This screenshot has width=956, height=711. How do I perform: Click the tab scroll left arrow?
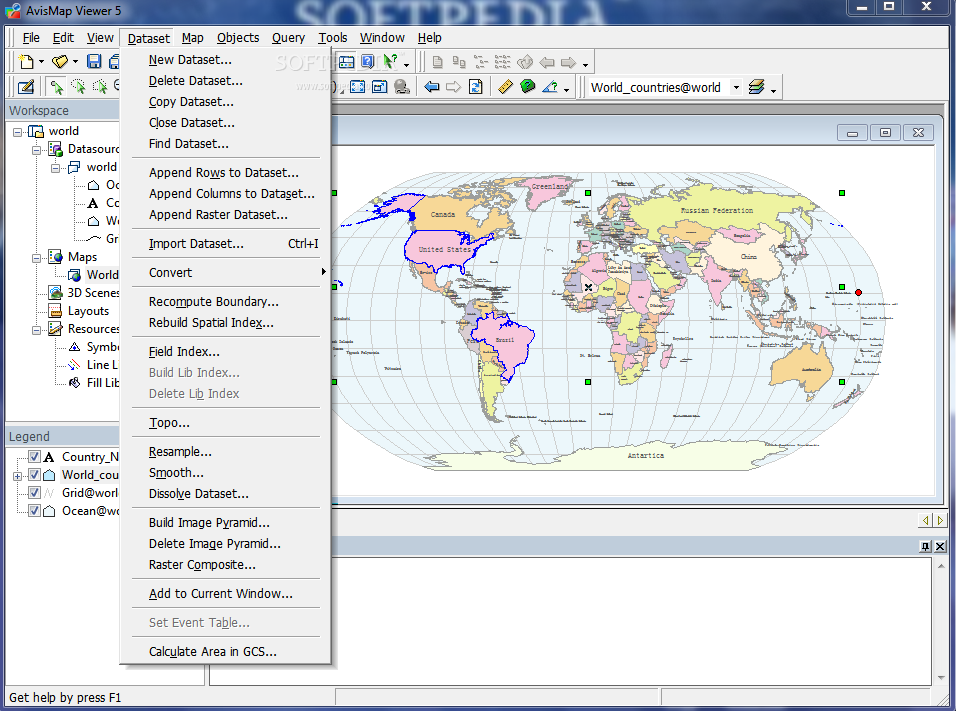point(926,520)
